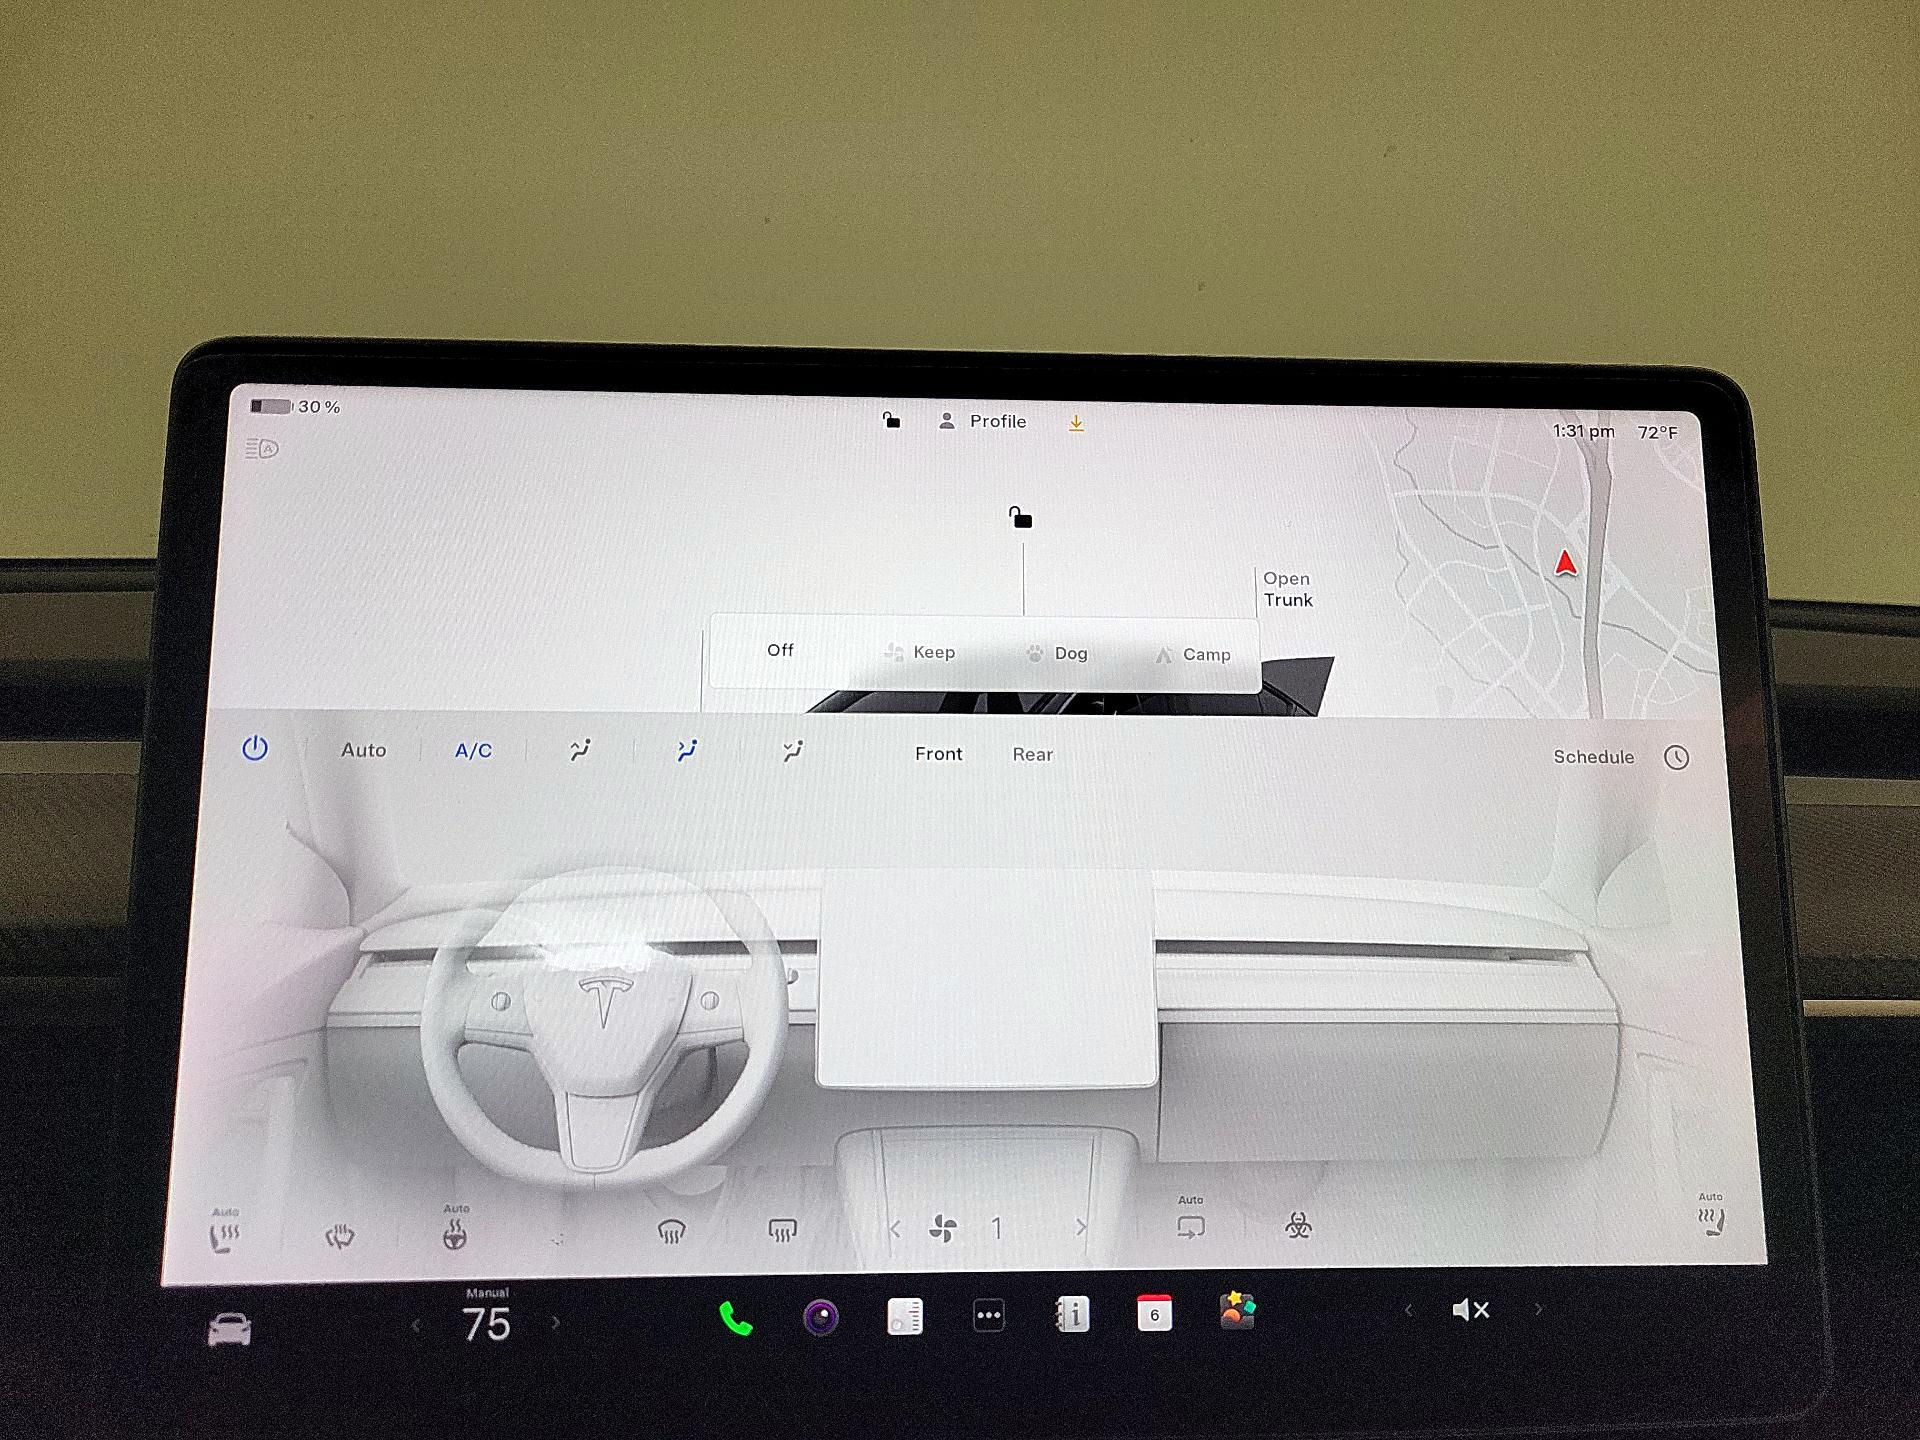Image resolution: width=1920 pixels, height=1440 pixels.
Task: Tap Open Trunk
Action: point(1287,589)
